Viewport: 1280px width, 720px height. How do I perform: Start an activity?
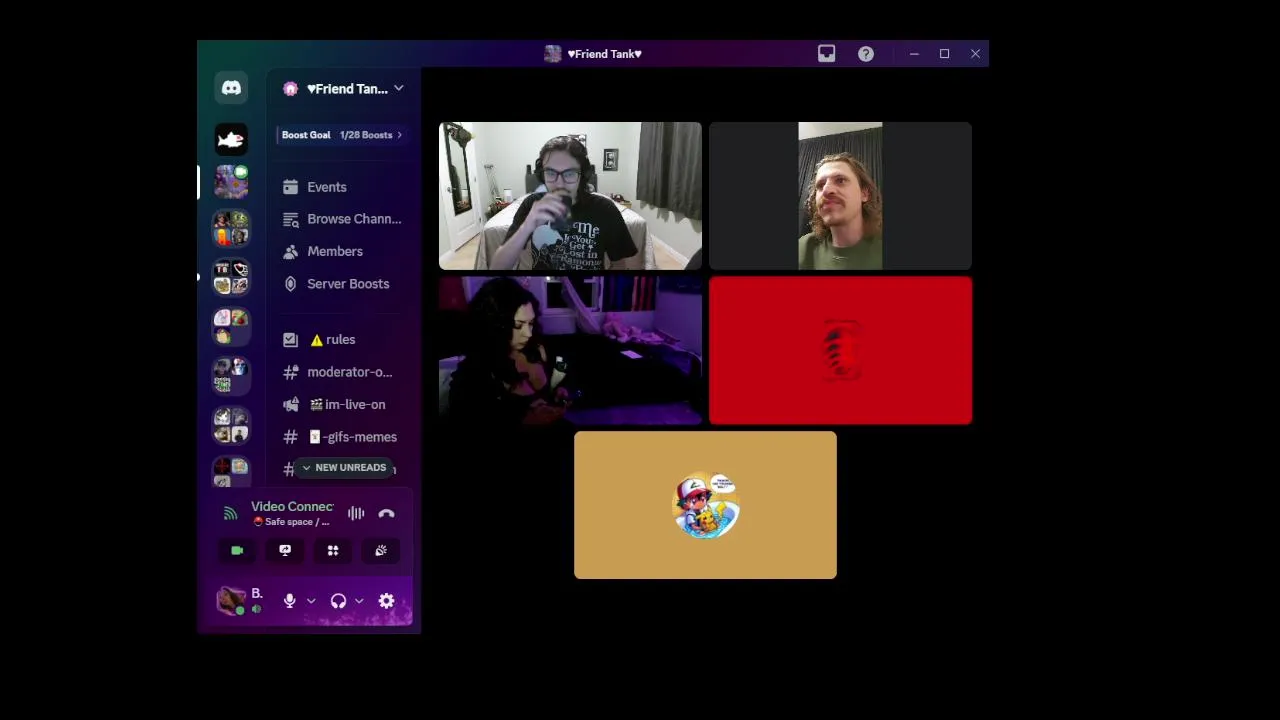pos(333,551)
